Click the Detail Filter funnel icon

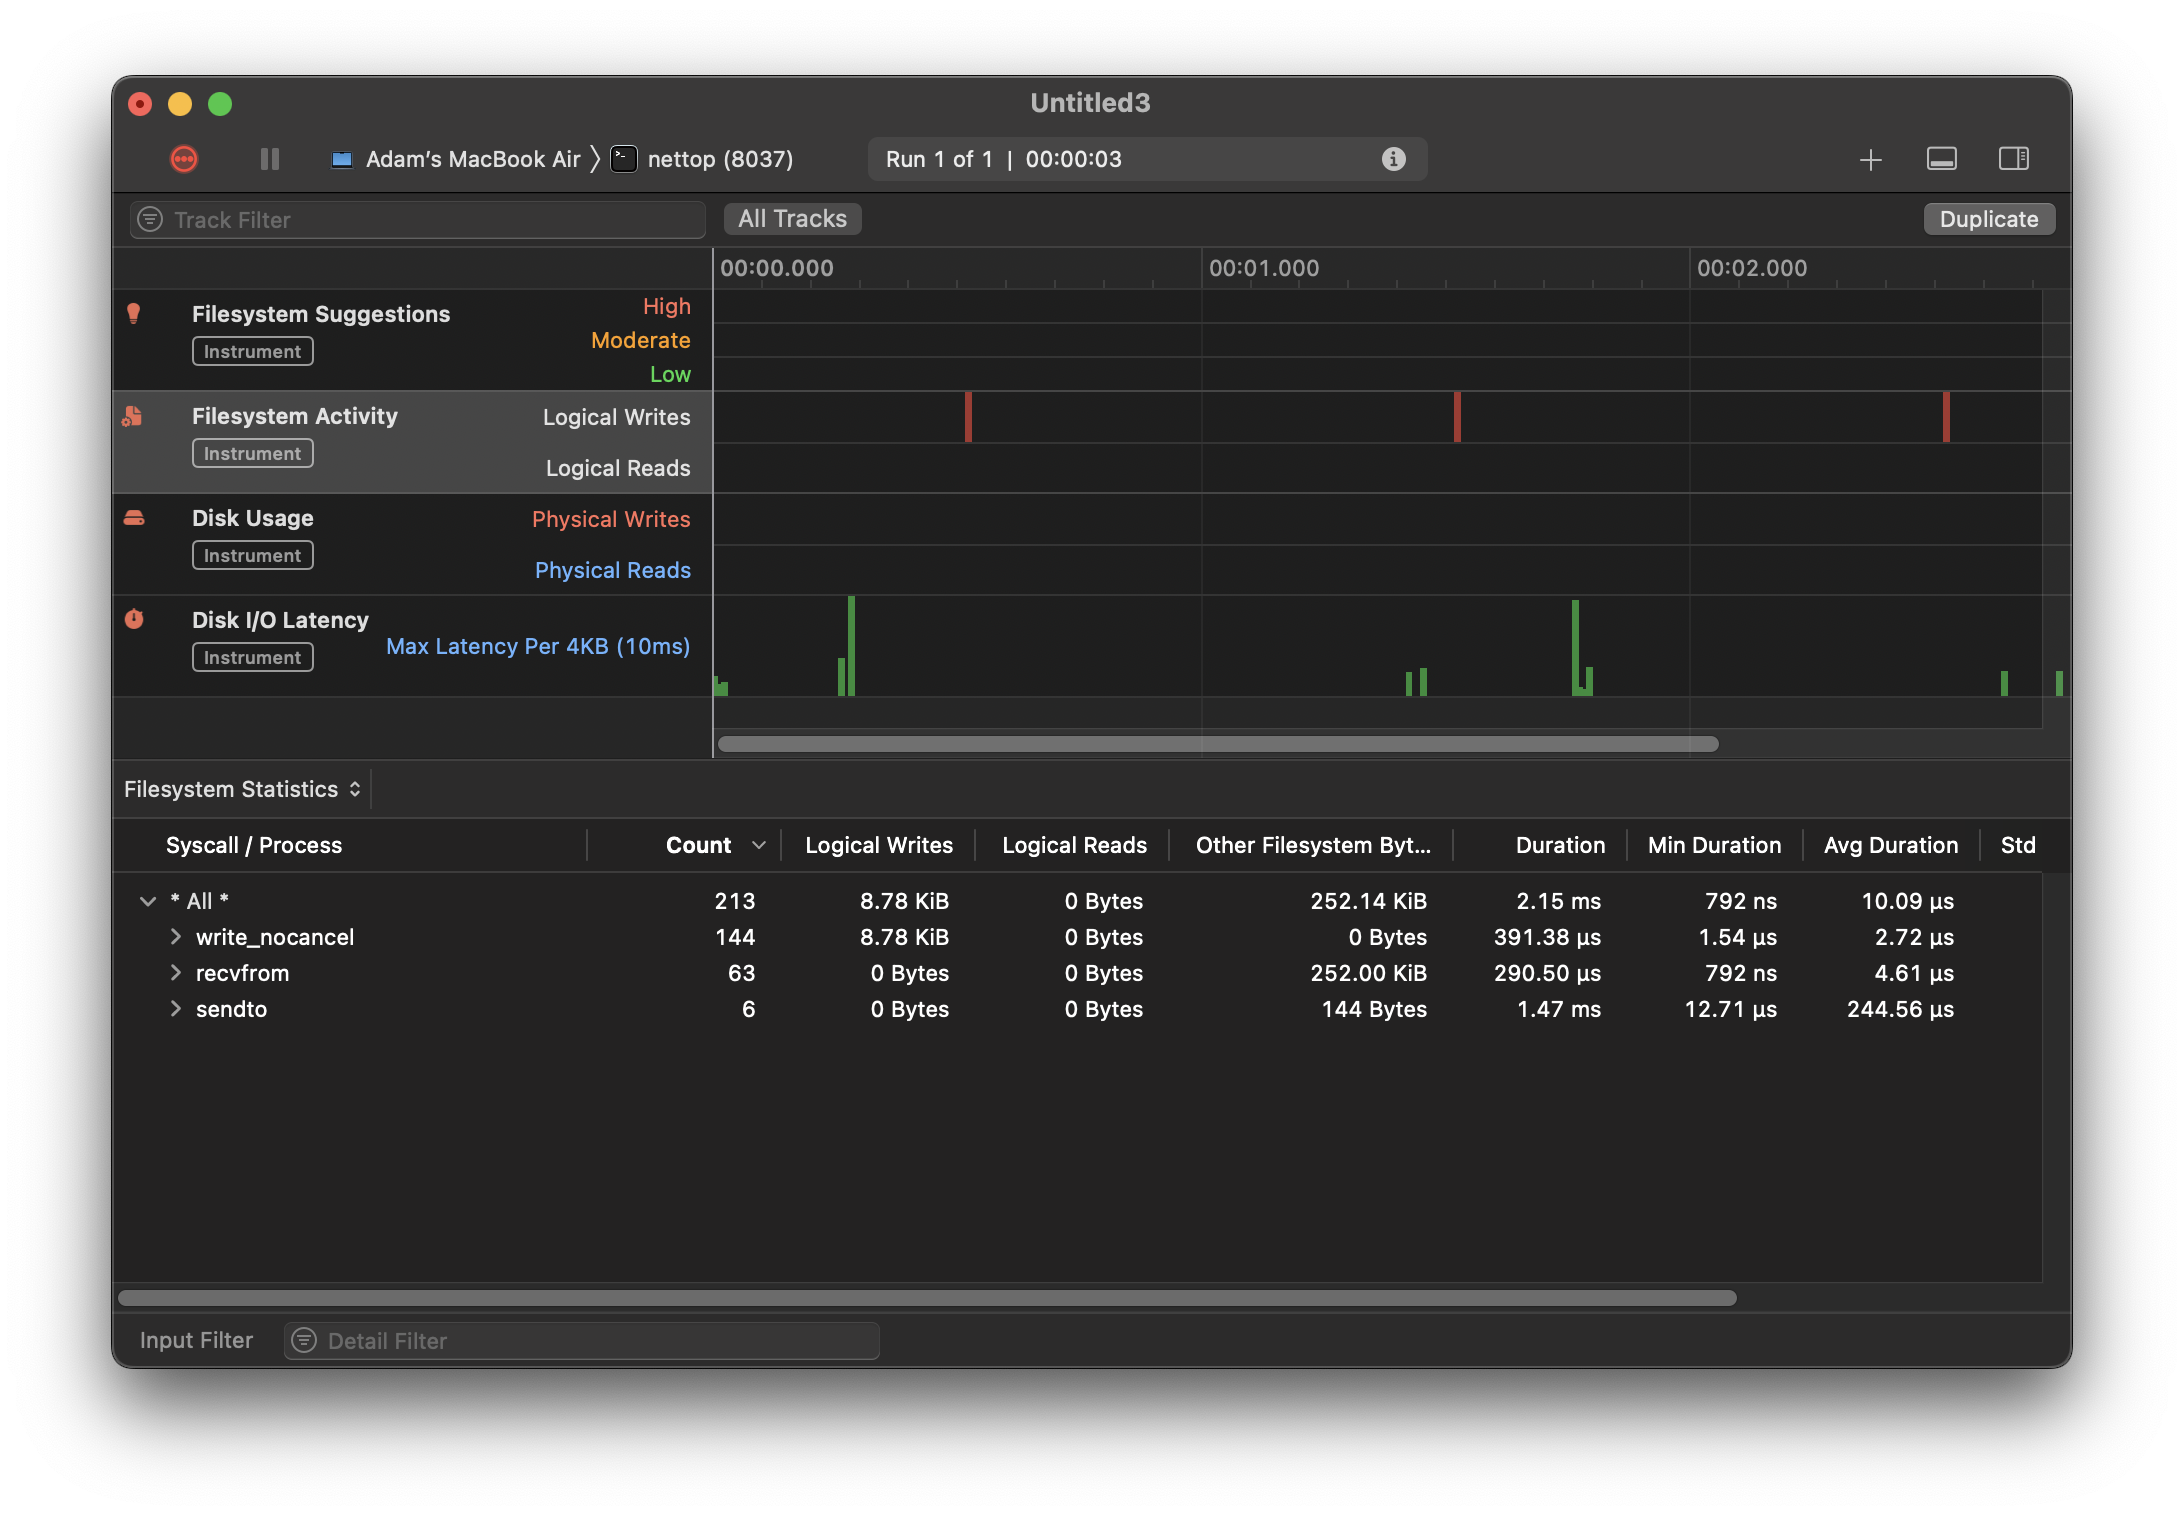(x=304, y=1340)
